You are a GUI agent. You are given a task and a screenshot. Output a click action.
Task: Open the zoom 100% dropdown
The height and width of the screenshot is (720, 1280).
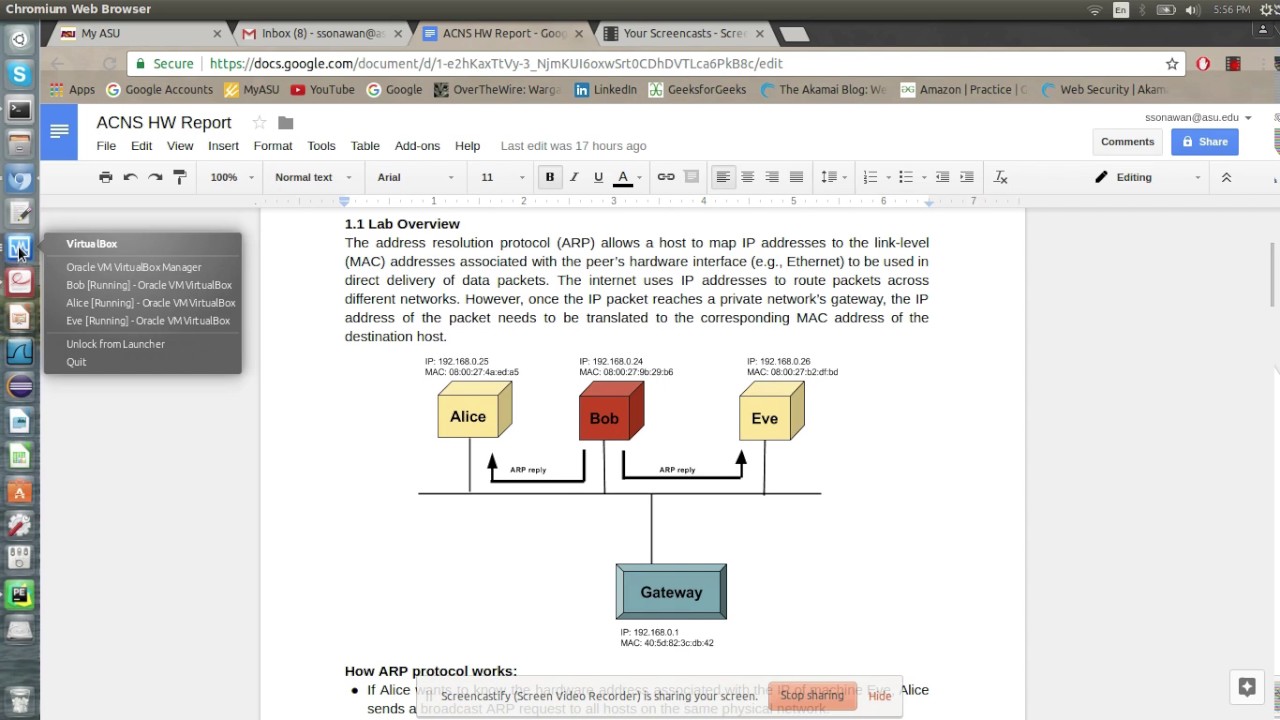(232, 177)
